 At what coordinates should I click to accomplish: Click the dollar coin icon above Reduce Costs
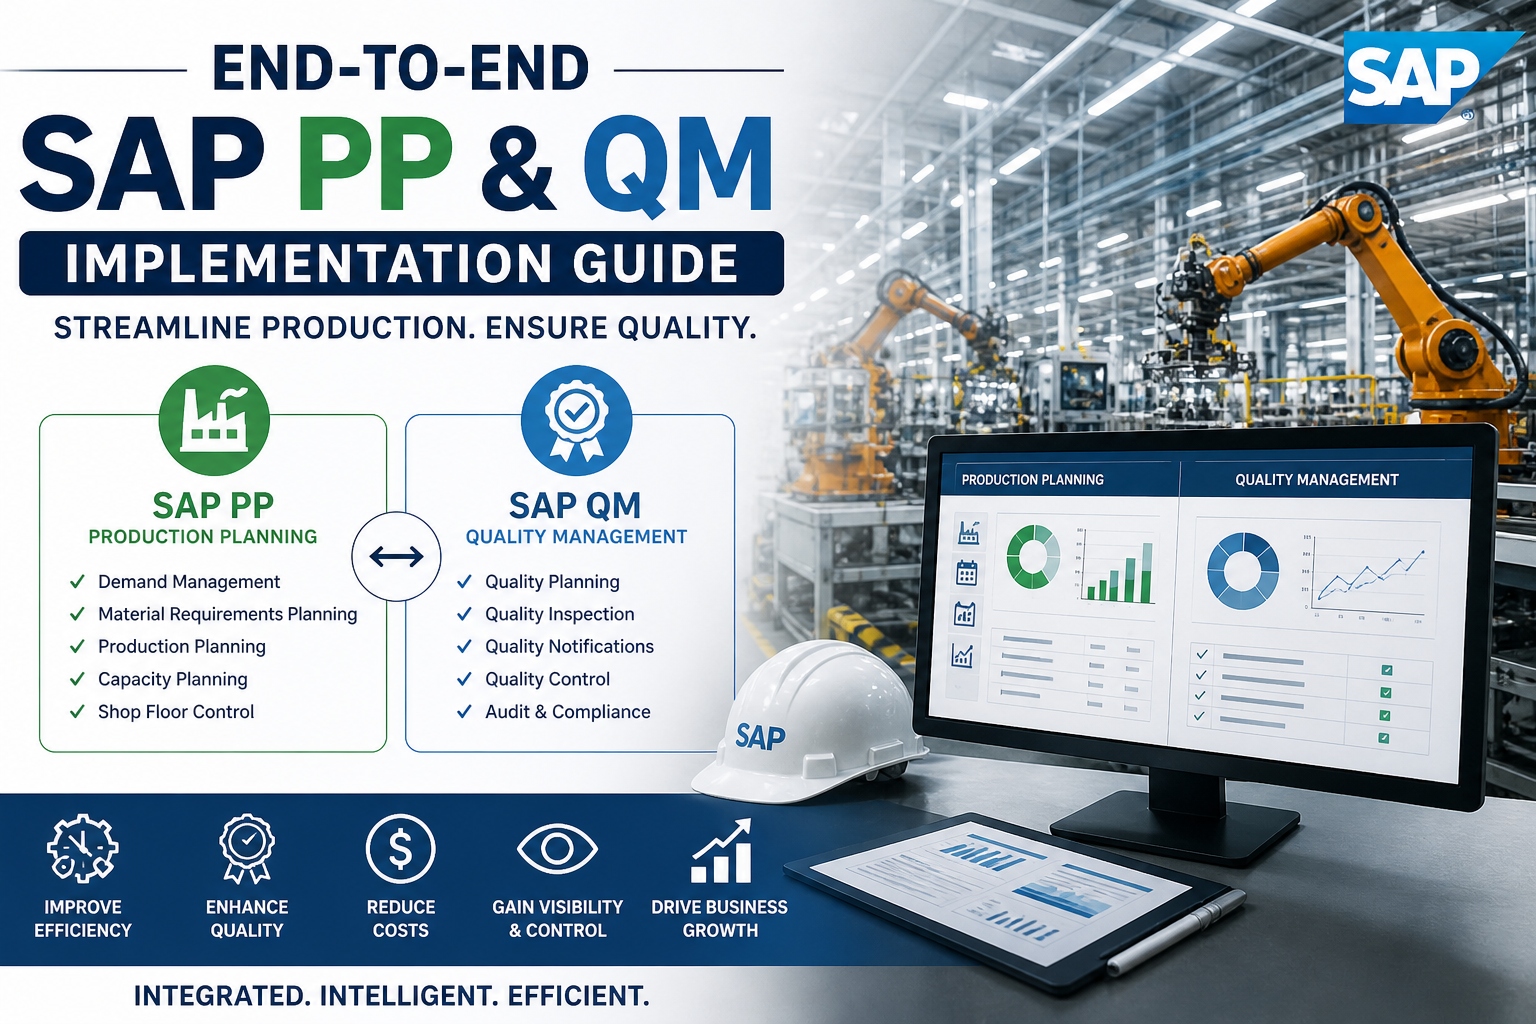[400, 849]
